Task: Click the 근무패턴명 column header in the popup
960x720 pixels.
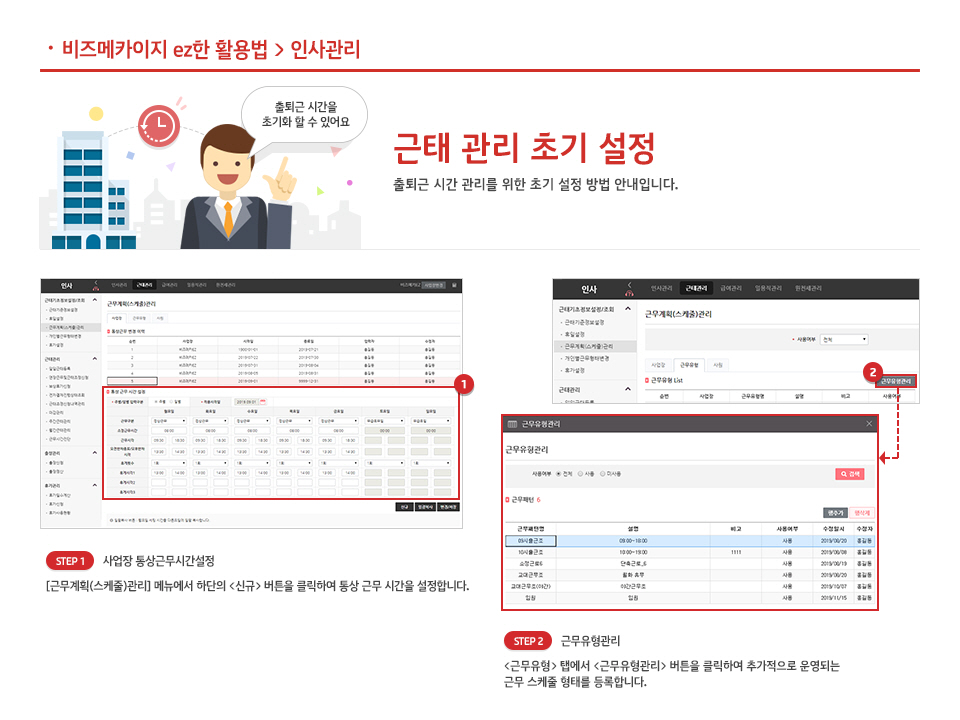Action: click(x=531, y=529)
